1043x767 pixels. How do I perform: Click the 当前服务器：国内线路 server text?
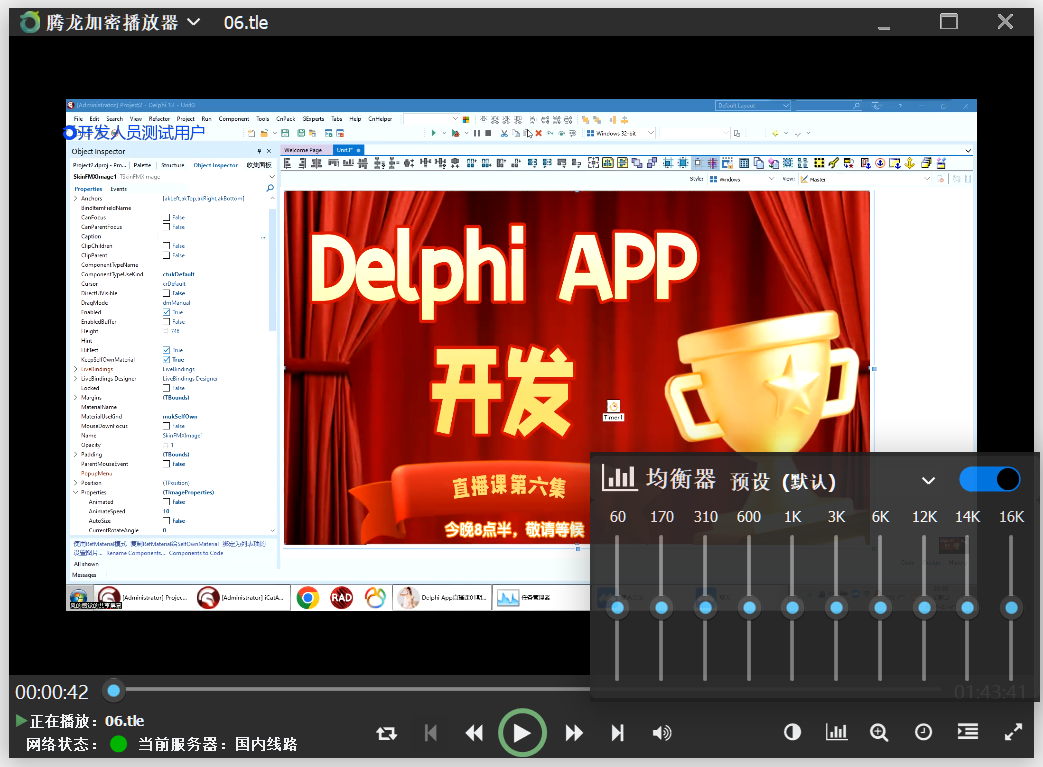[218, 744]
